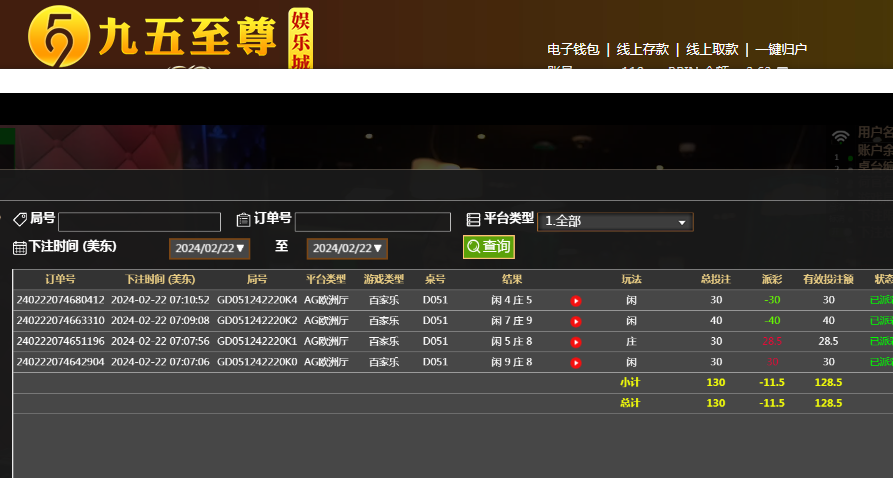
Task: Click the WiFi signal icon
Action: (x=841, y=135)
